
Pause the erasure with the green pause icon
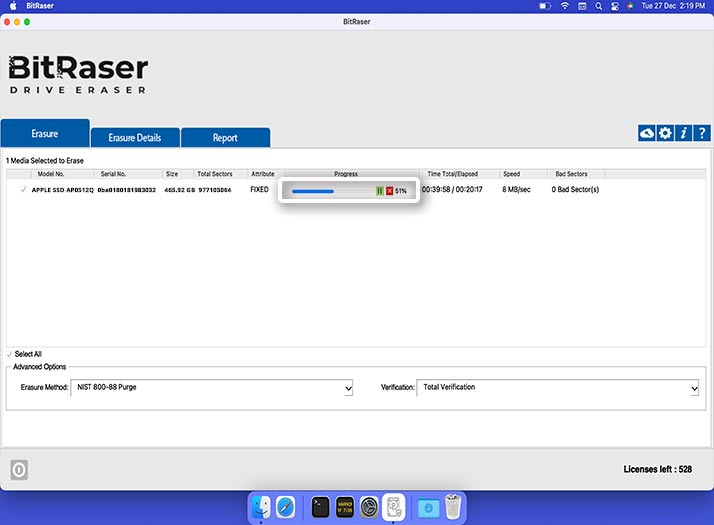click(x=380, y=191)
